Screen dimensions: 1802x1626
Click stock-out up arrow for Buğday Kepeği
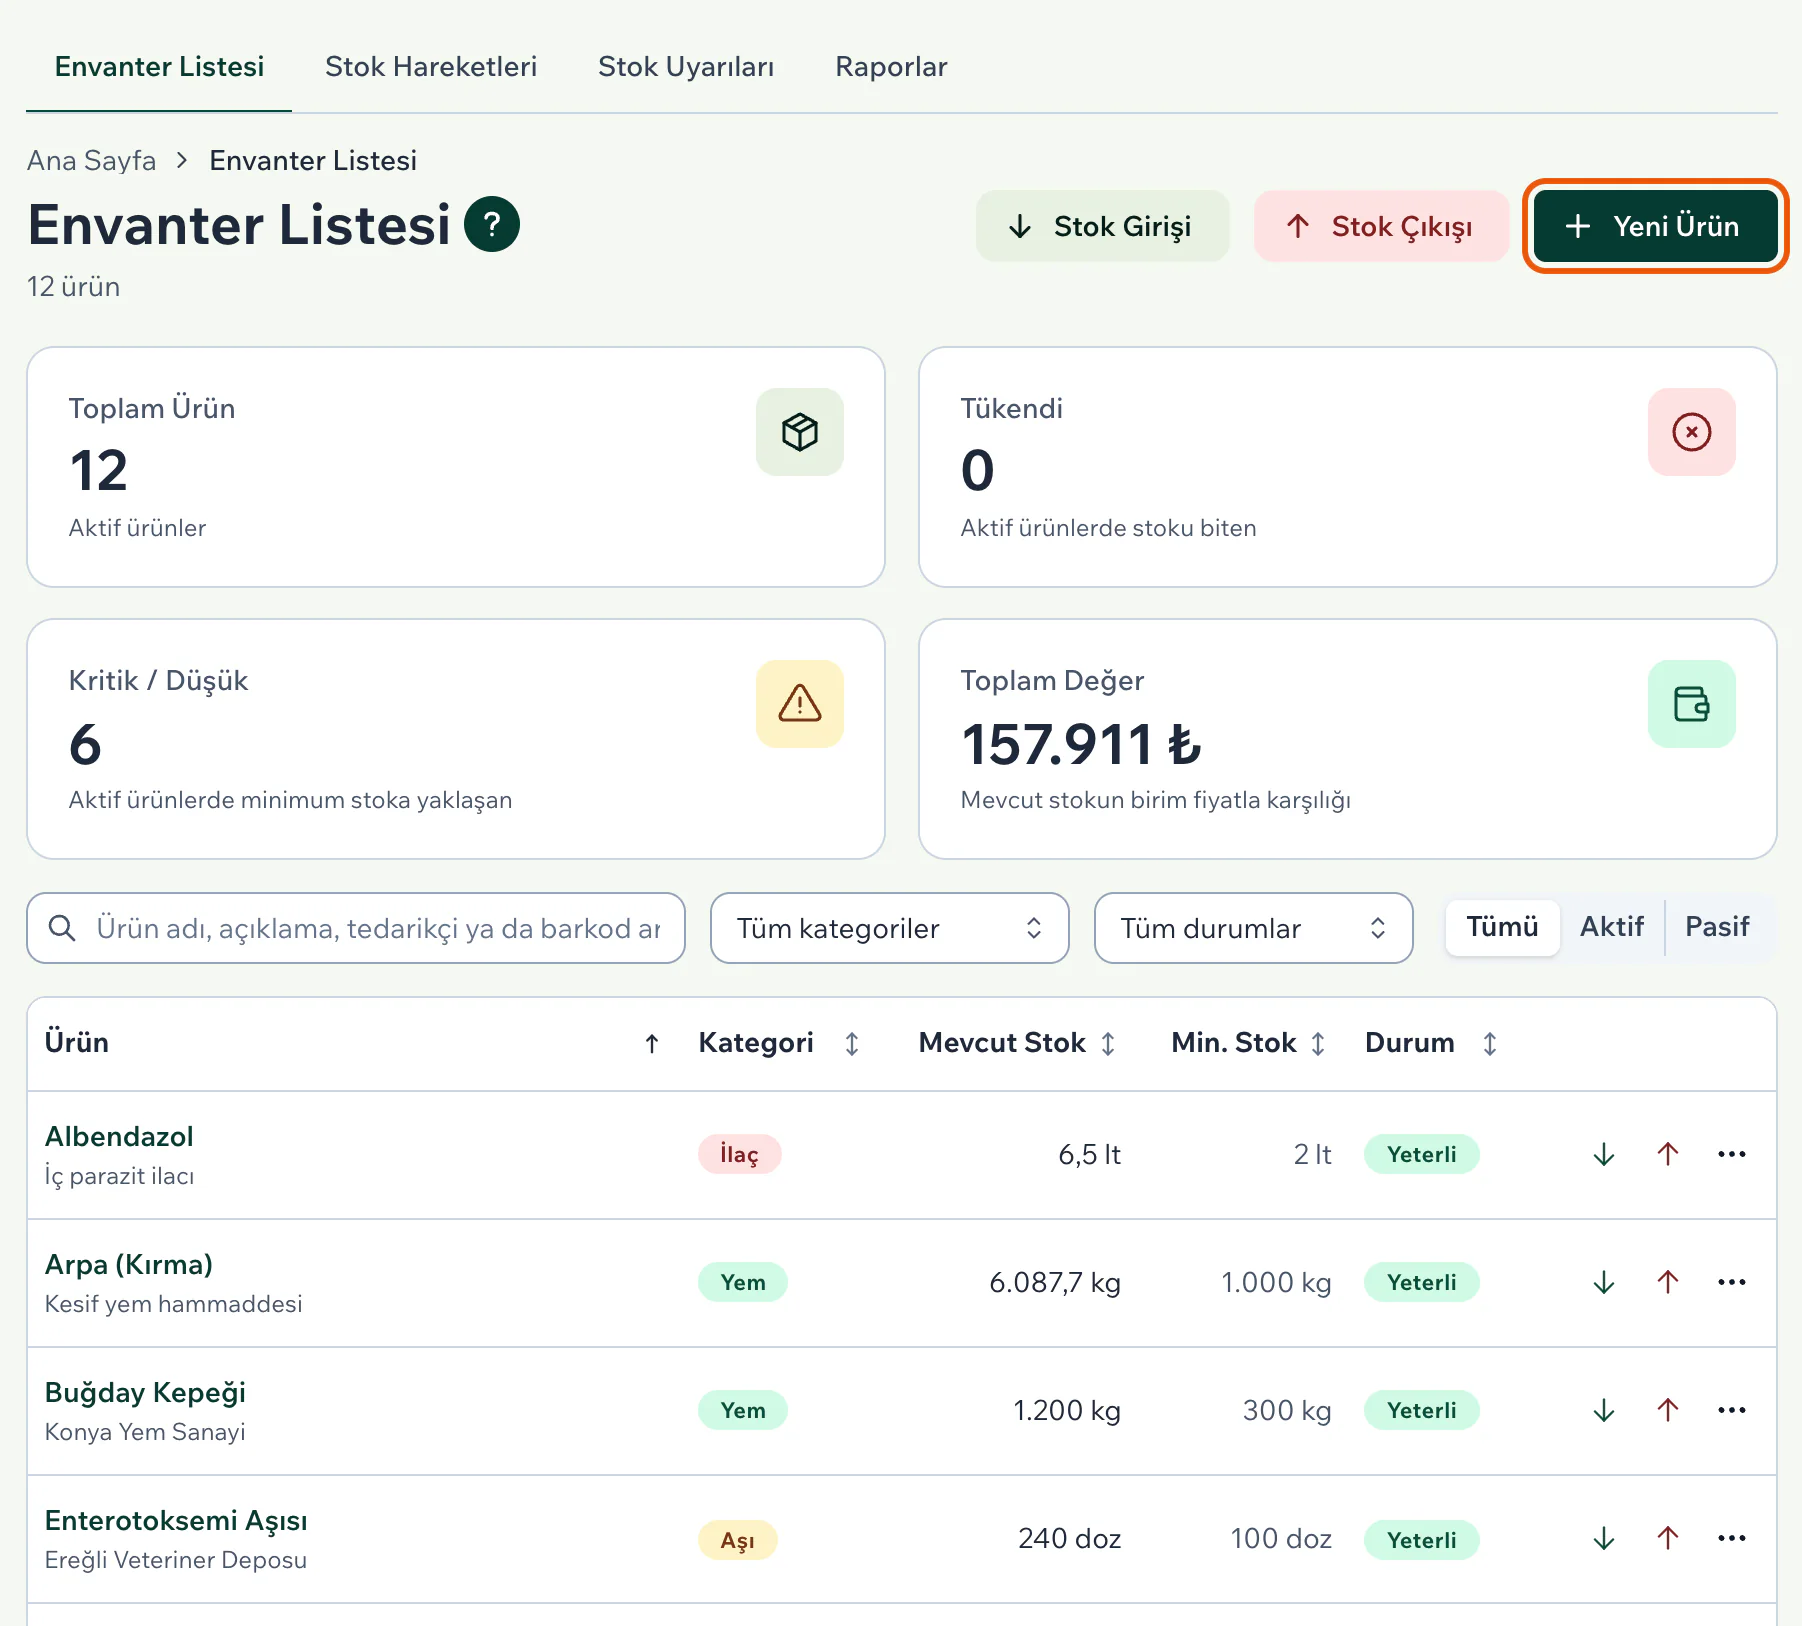pyautogui.click(x=1668, y=1411)
